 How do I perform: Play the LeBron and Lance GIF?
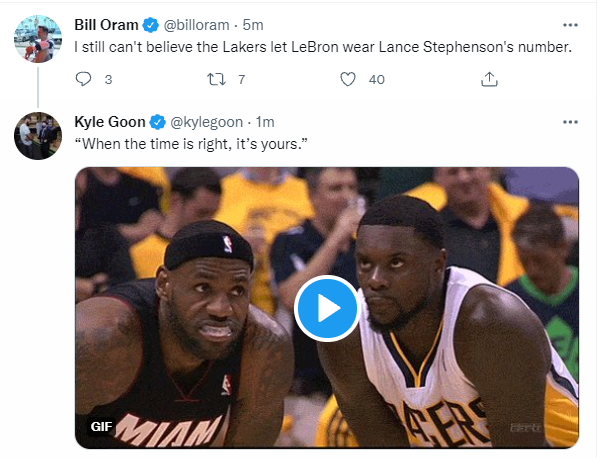click(327, 308)
